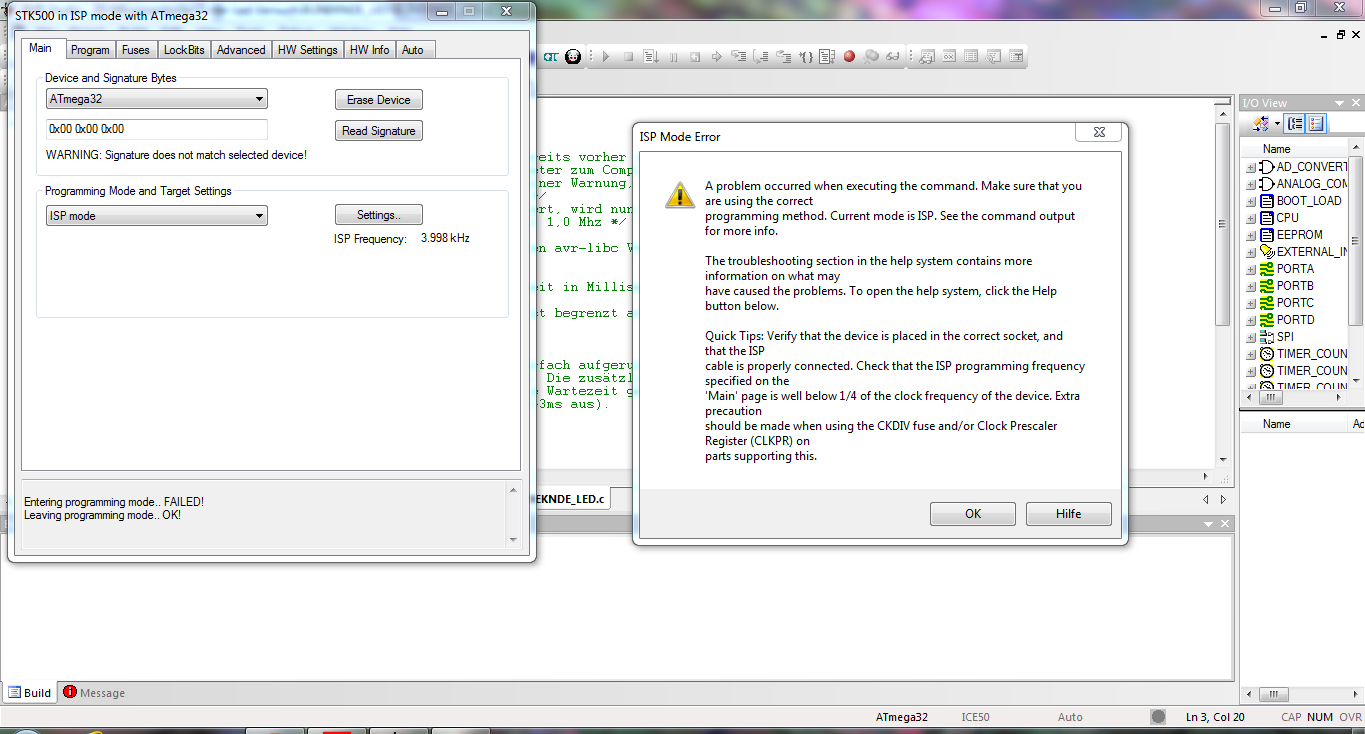Expand the PORTD node
1365x734 pixels.
[x=1251, y=320]
